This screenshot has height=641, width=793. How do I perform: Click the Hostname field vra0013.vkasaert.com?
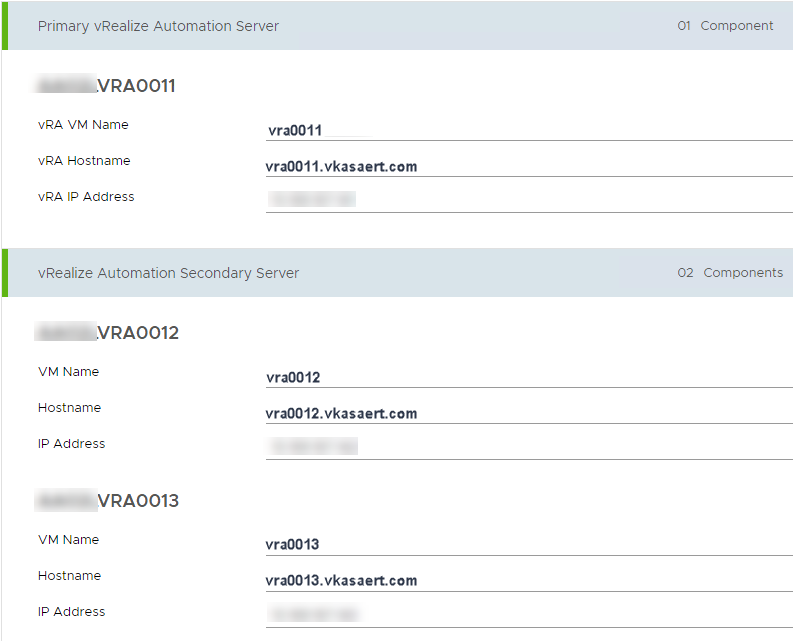click(x=528, y=581)
